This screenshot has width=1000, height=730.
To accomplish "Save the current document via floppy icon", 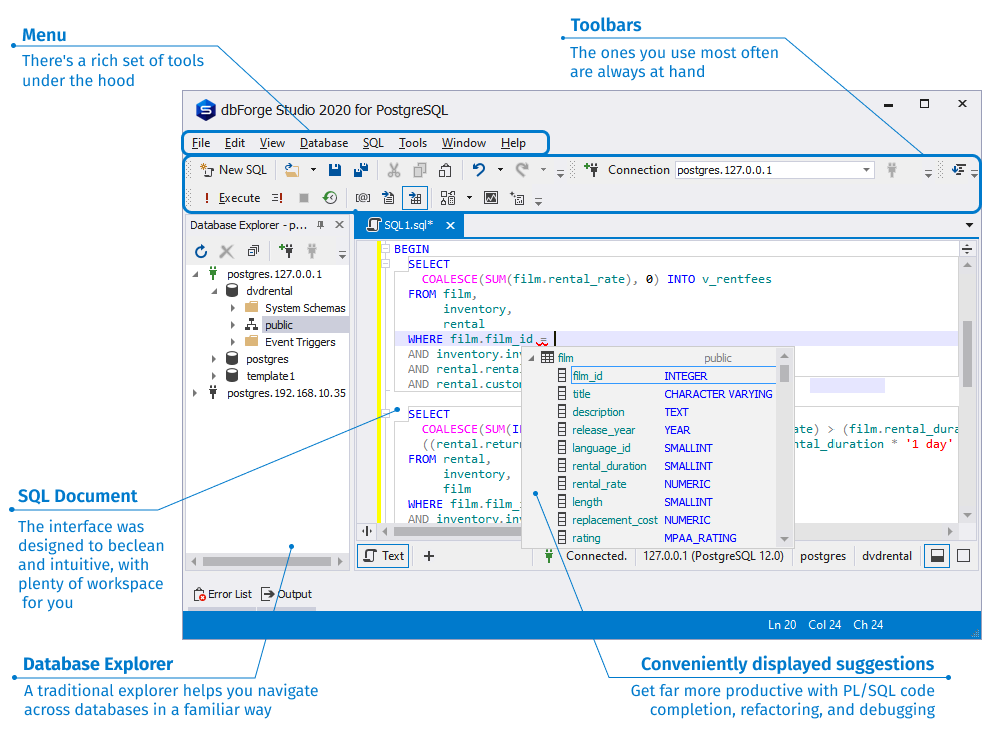I will tap(335, 170).
